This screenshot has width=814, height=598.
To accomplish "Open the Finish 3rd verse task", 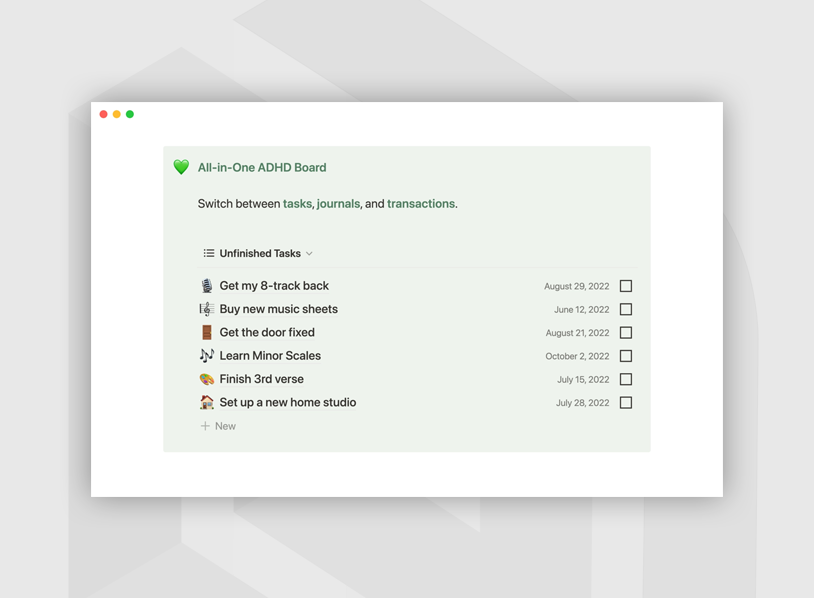I will (x=262, y=379).
